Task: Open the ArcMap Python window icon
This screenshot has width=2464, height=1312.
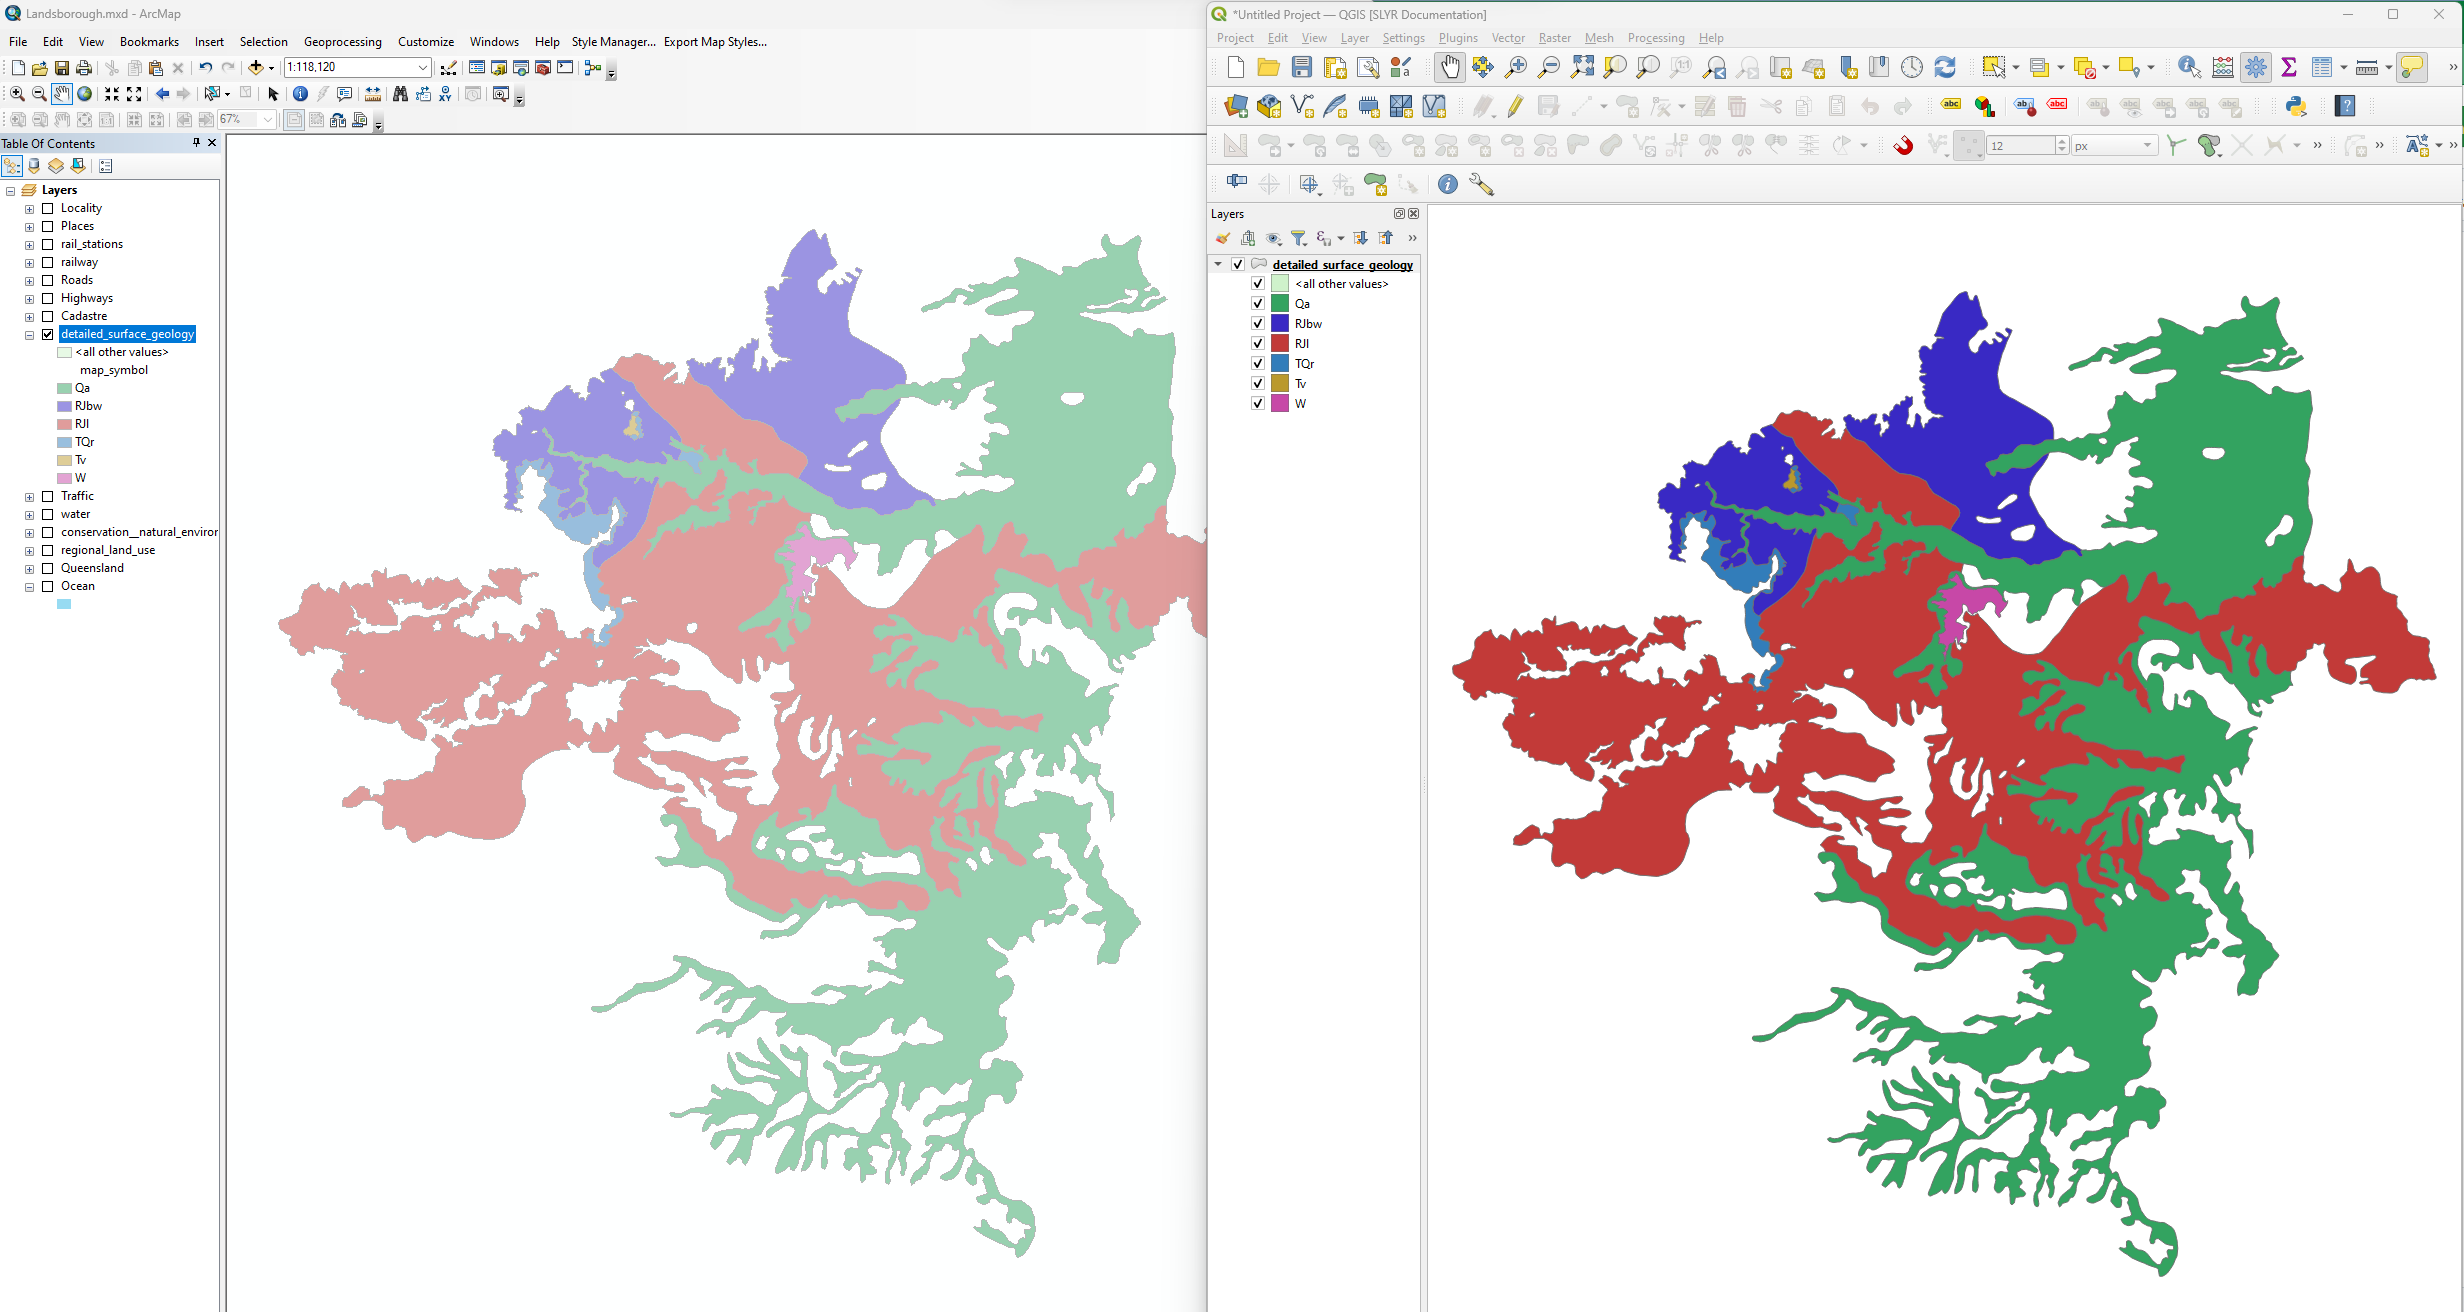Action: [x=565, y=68]
